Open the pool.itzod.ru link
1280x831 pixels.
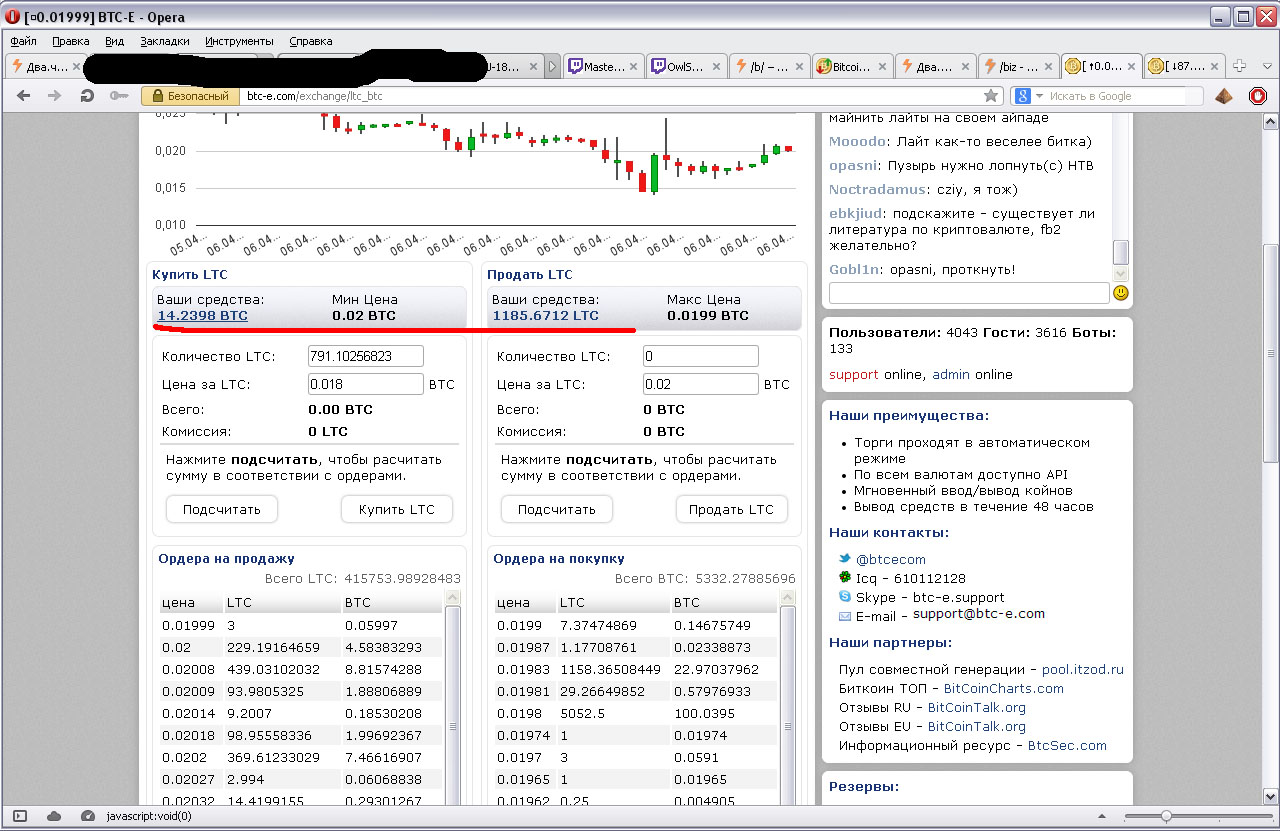pyautogui.click(x=1083, y=669)
